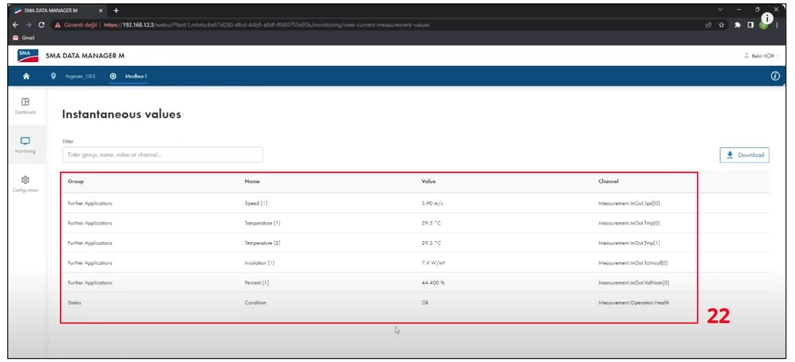Open the tab search chevron in title bar
The height and width of the screenshot is (362, 795).
coord(720,10)
